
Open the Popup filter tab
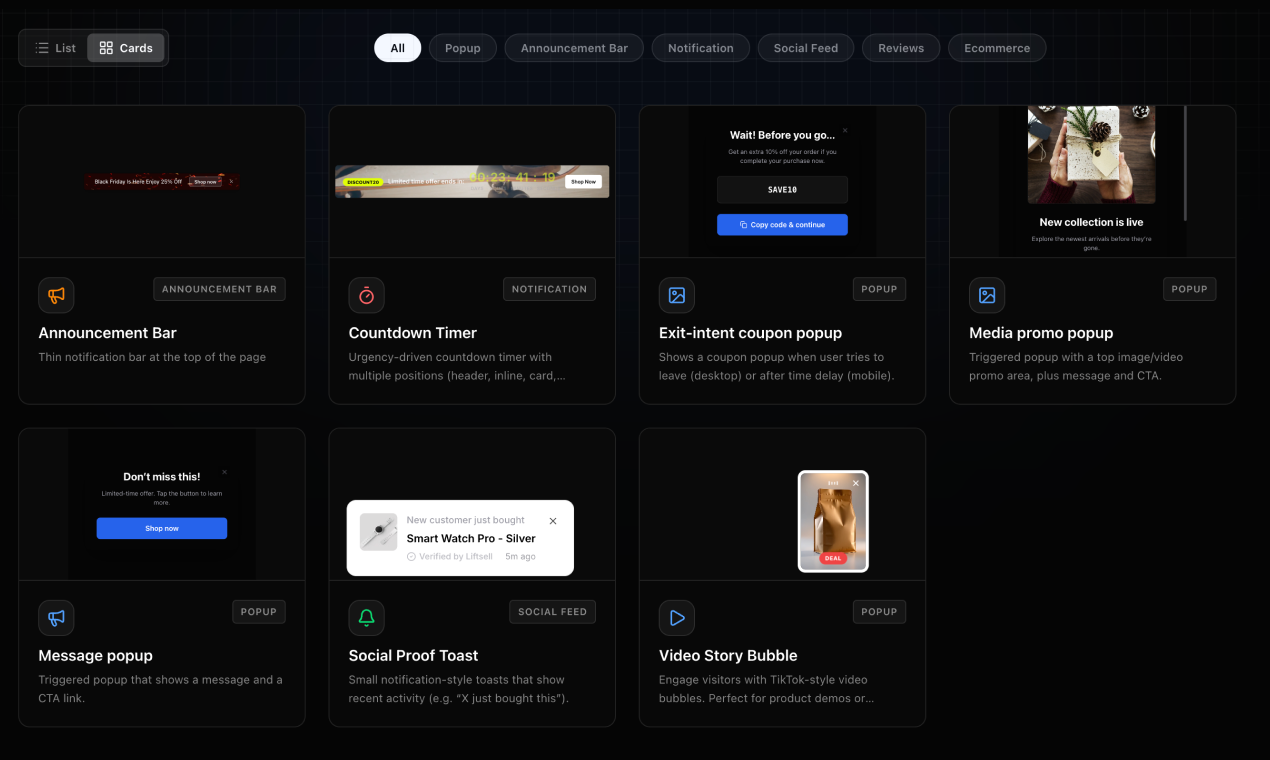[462, 47]
